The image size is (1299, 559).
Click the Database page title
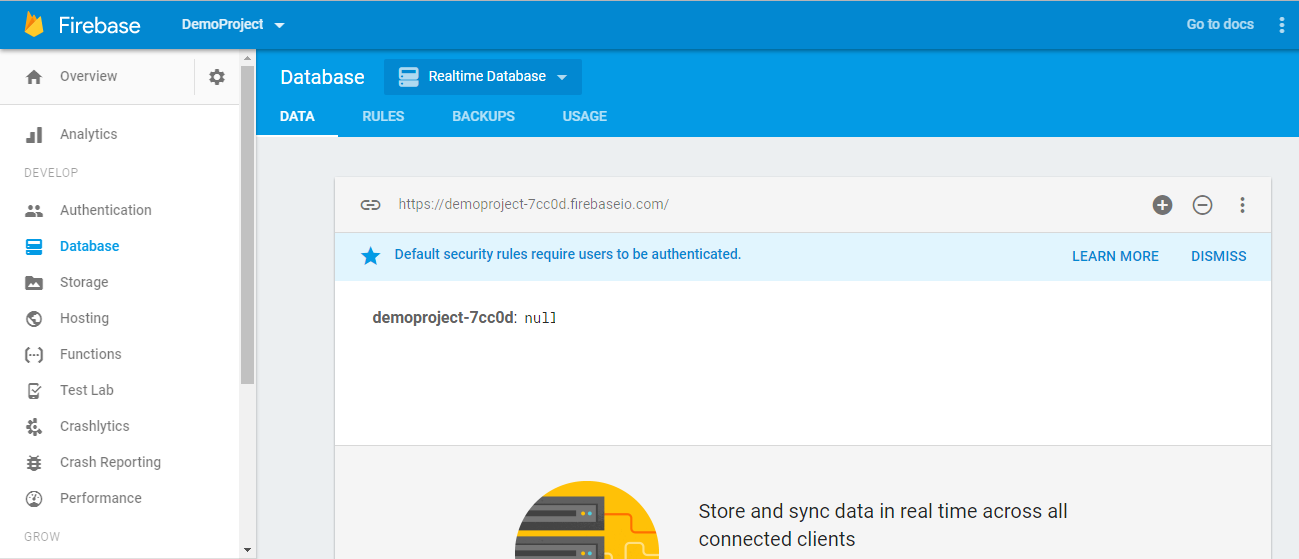(322, 77)
